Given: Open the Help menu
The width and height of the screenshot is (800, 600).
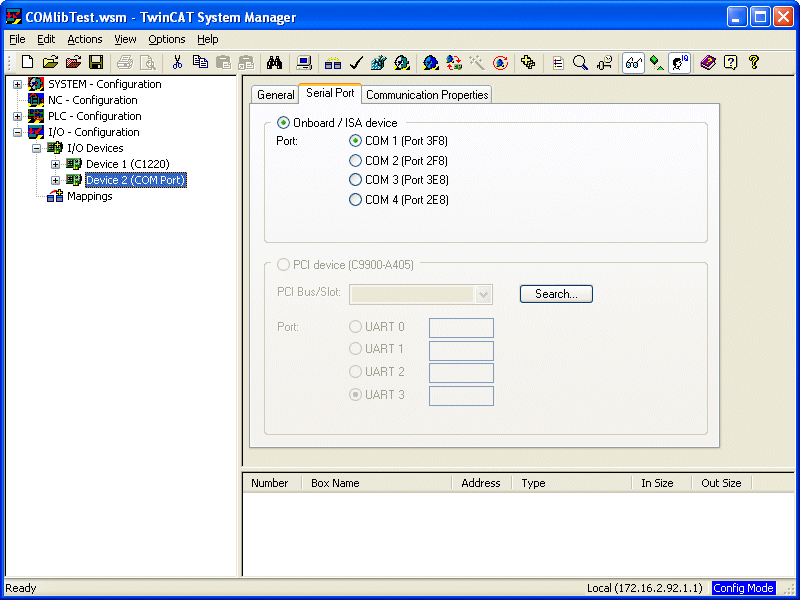Looking at the screenshot, I should tap(208, 39).
